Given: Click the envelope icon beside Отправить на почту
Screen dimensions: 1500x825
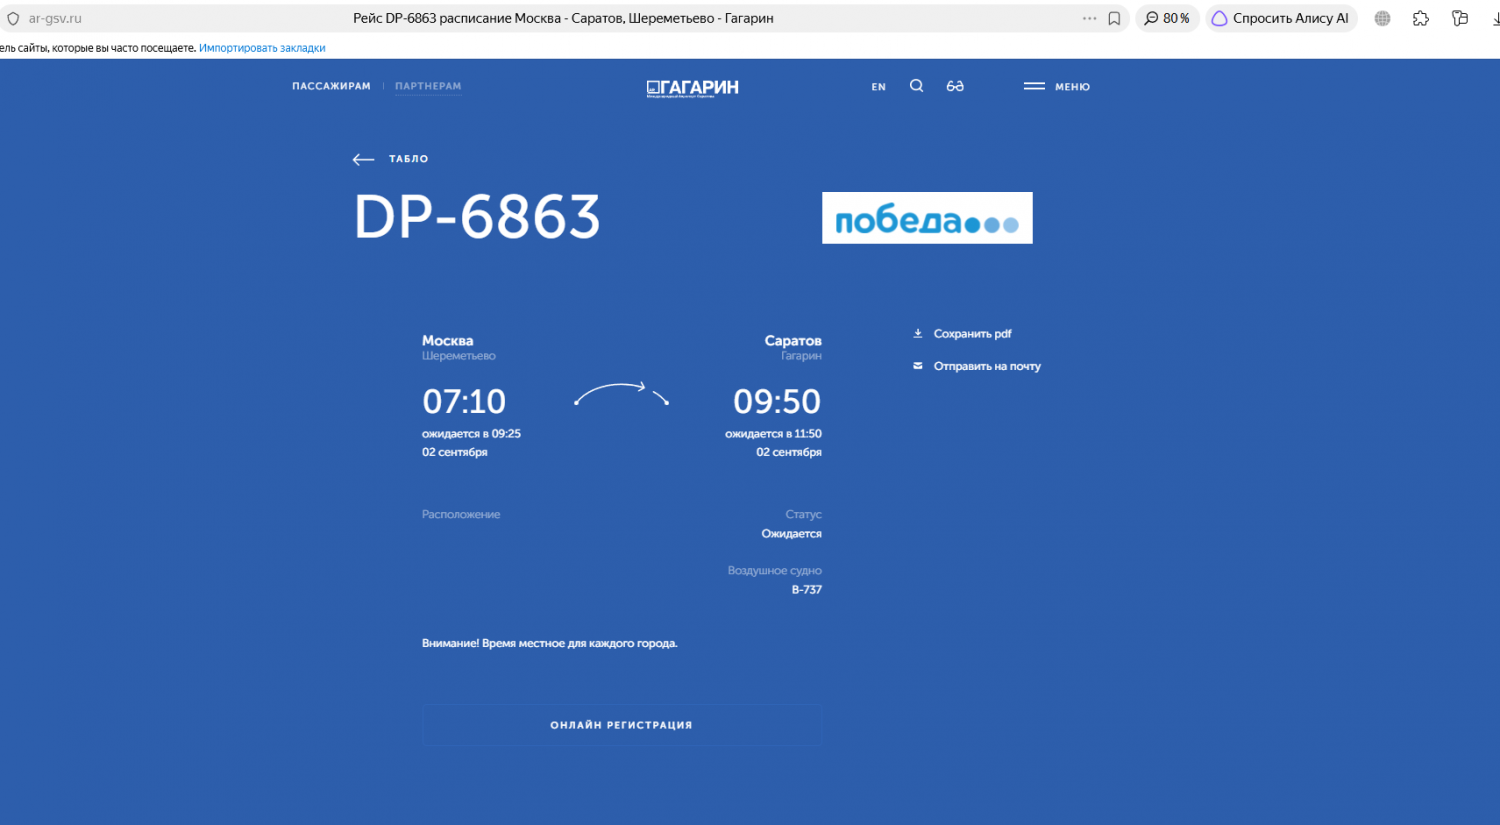Looking at the screenshot, I should (917, 366).
